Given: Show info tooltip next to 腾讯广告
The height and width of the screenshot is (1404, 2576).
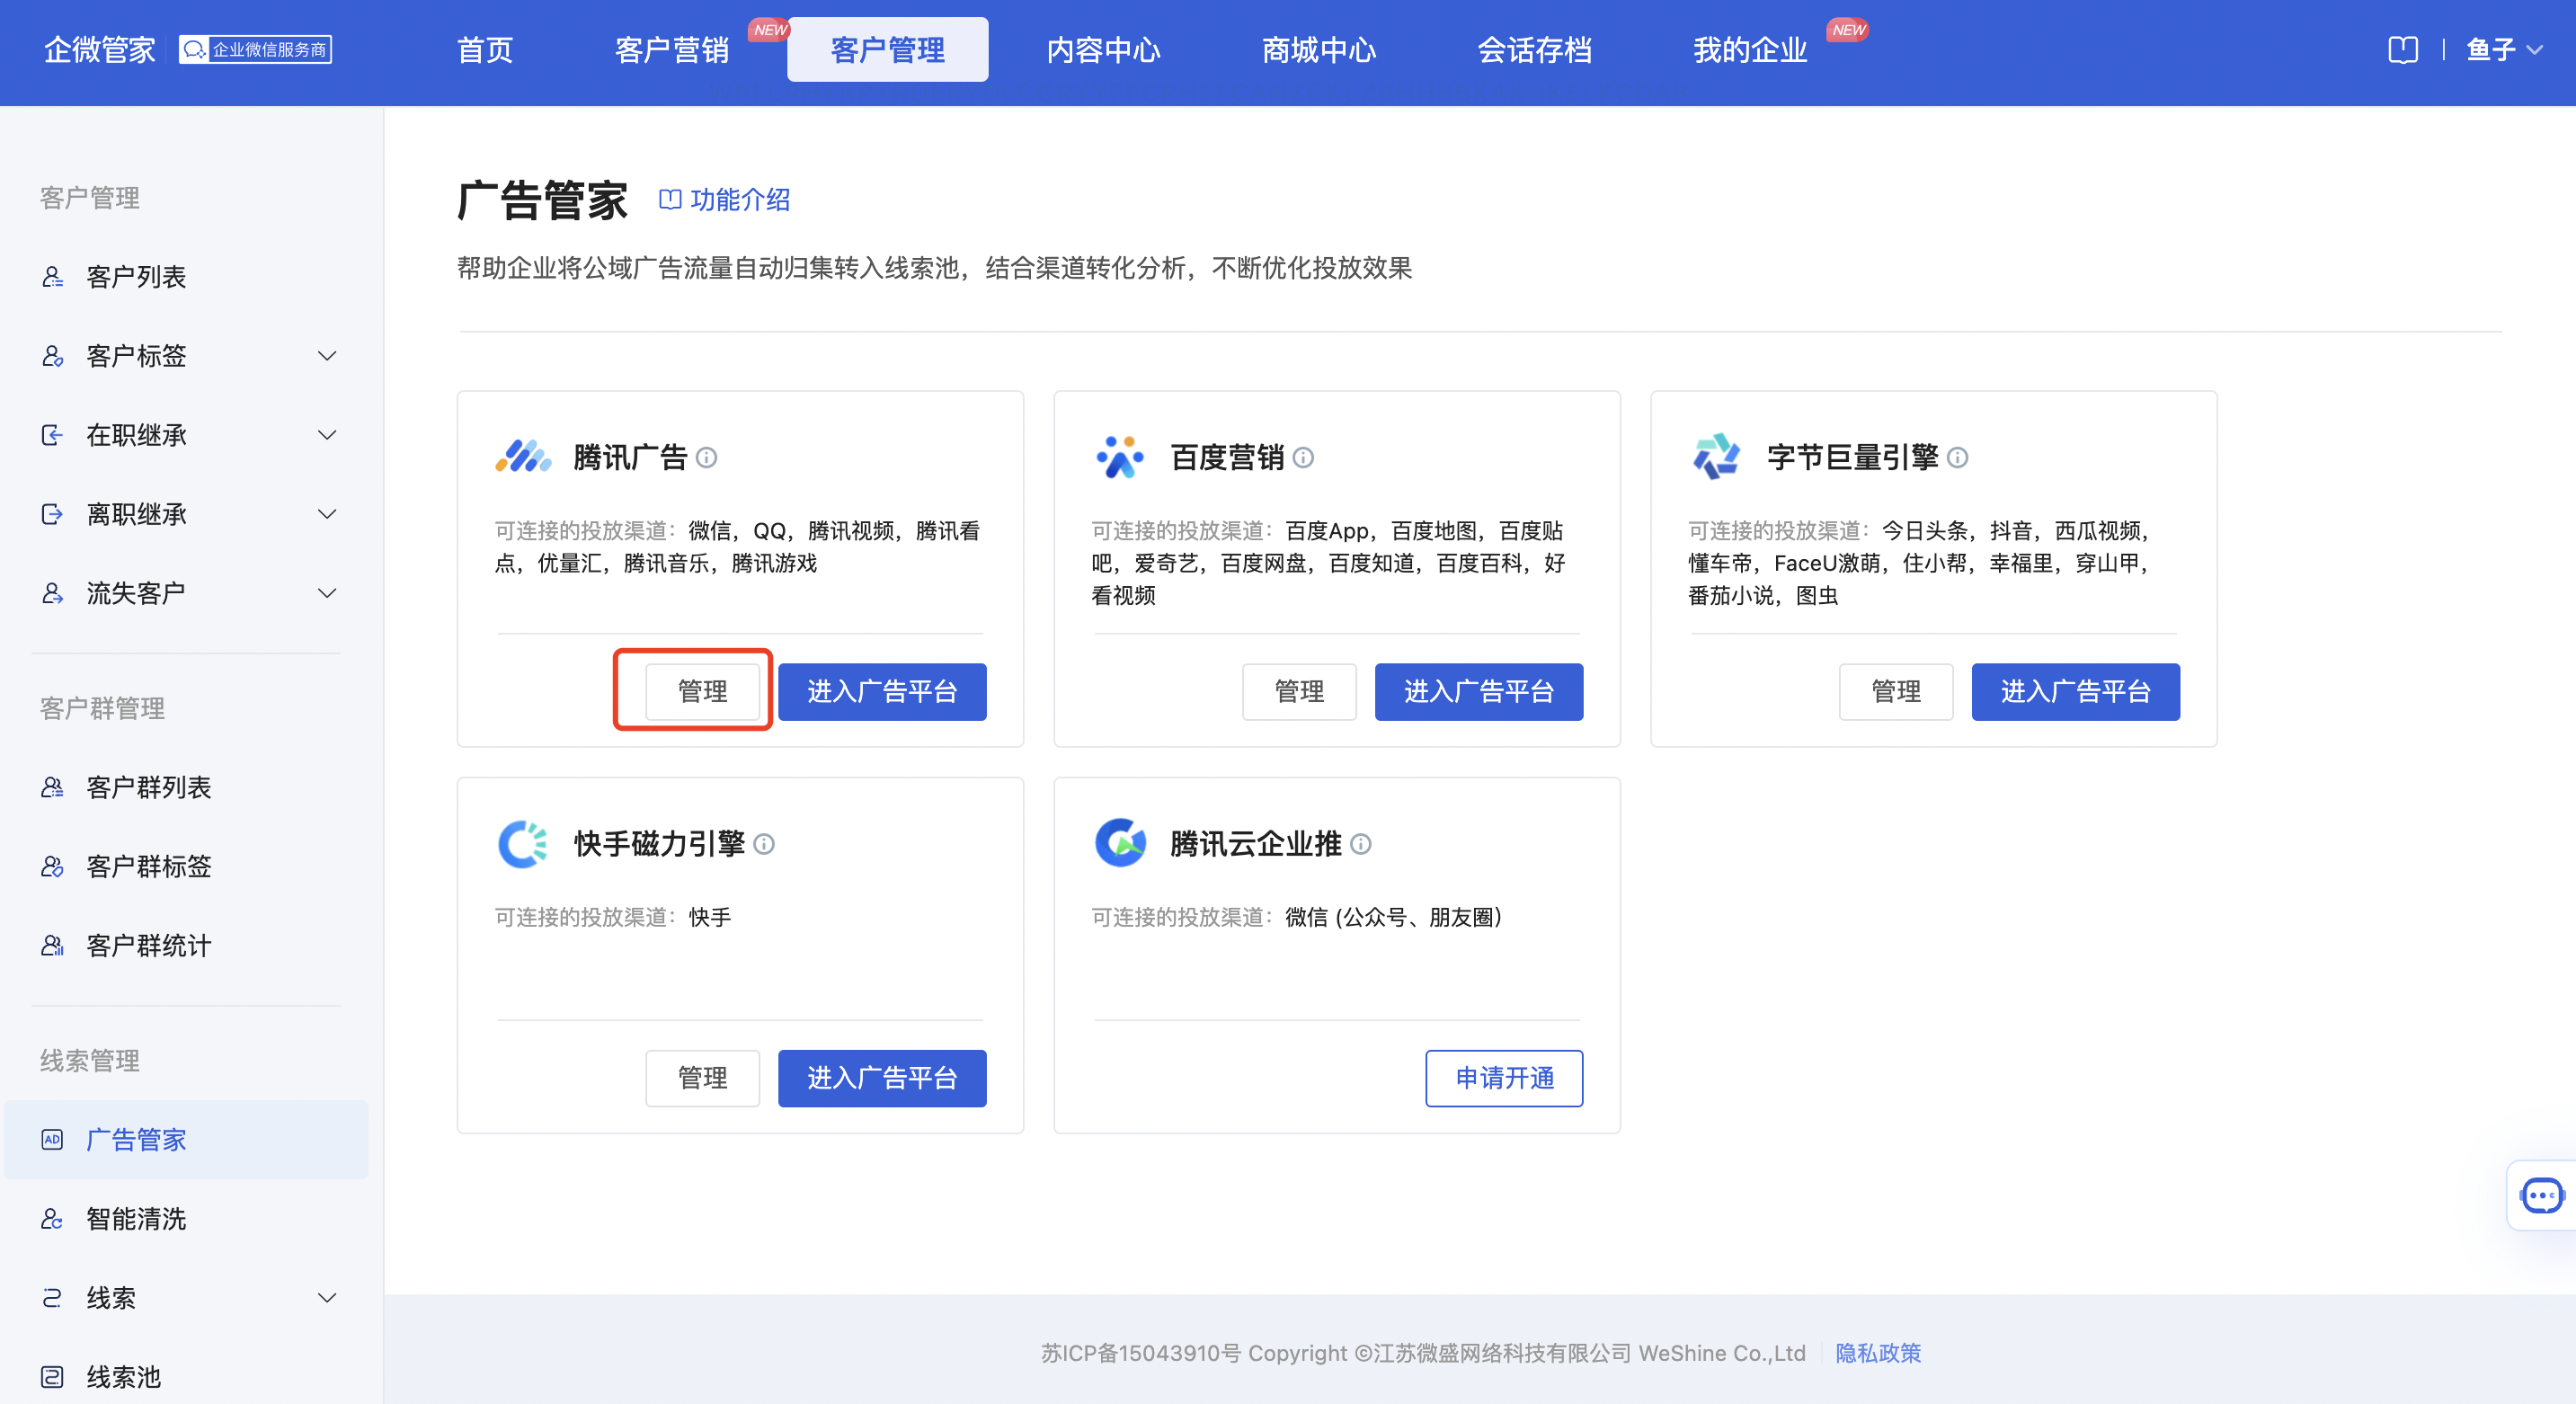Looking at the screenshot, I should tap(707, 458).
